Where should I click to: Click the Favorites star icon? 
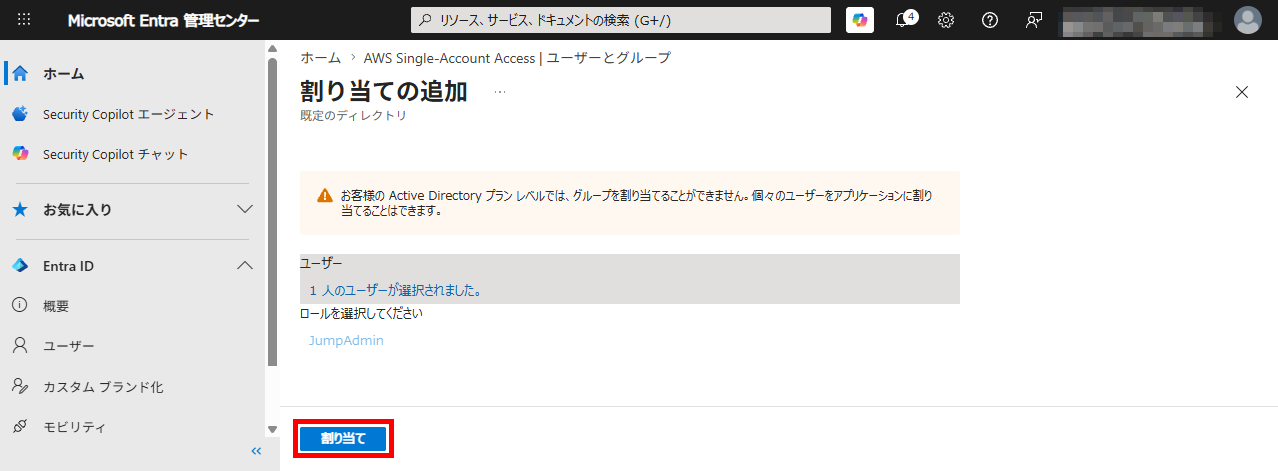(20, 210)
